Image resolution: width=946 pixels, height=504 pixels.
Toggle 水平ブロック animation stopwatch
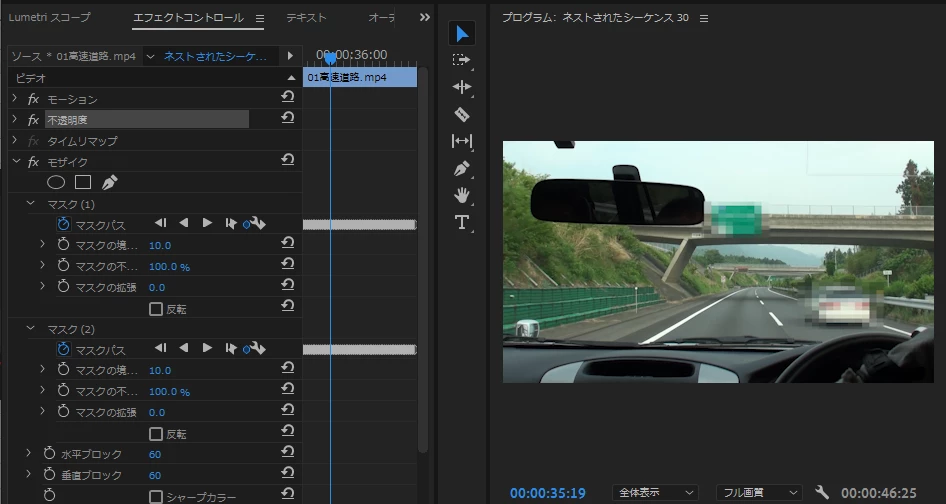click(49, 453)
